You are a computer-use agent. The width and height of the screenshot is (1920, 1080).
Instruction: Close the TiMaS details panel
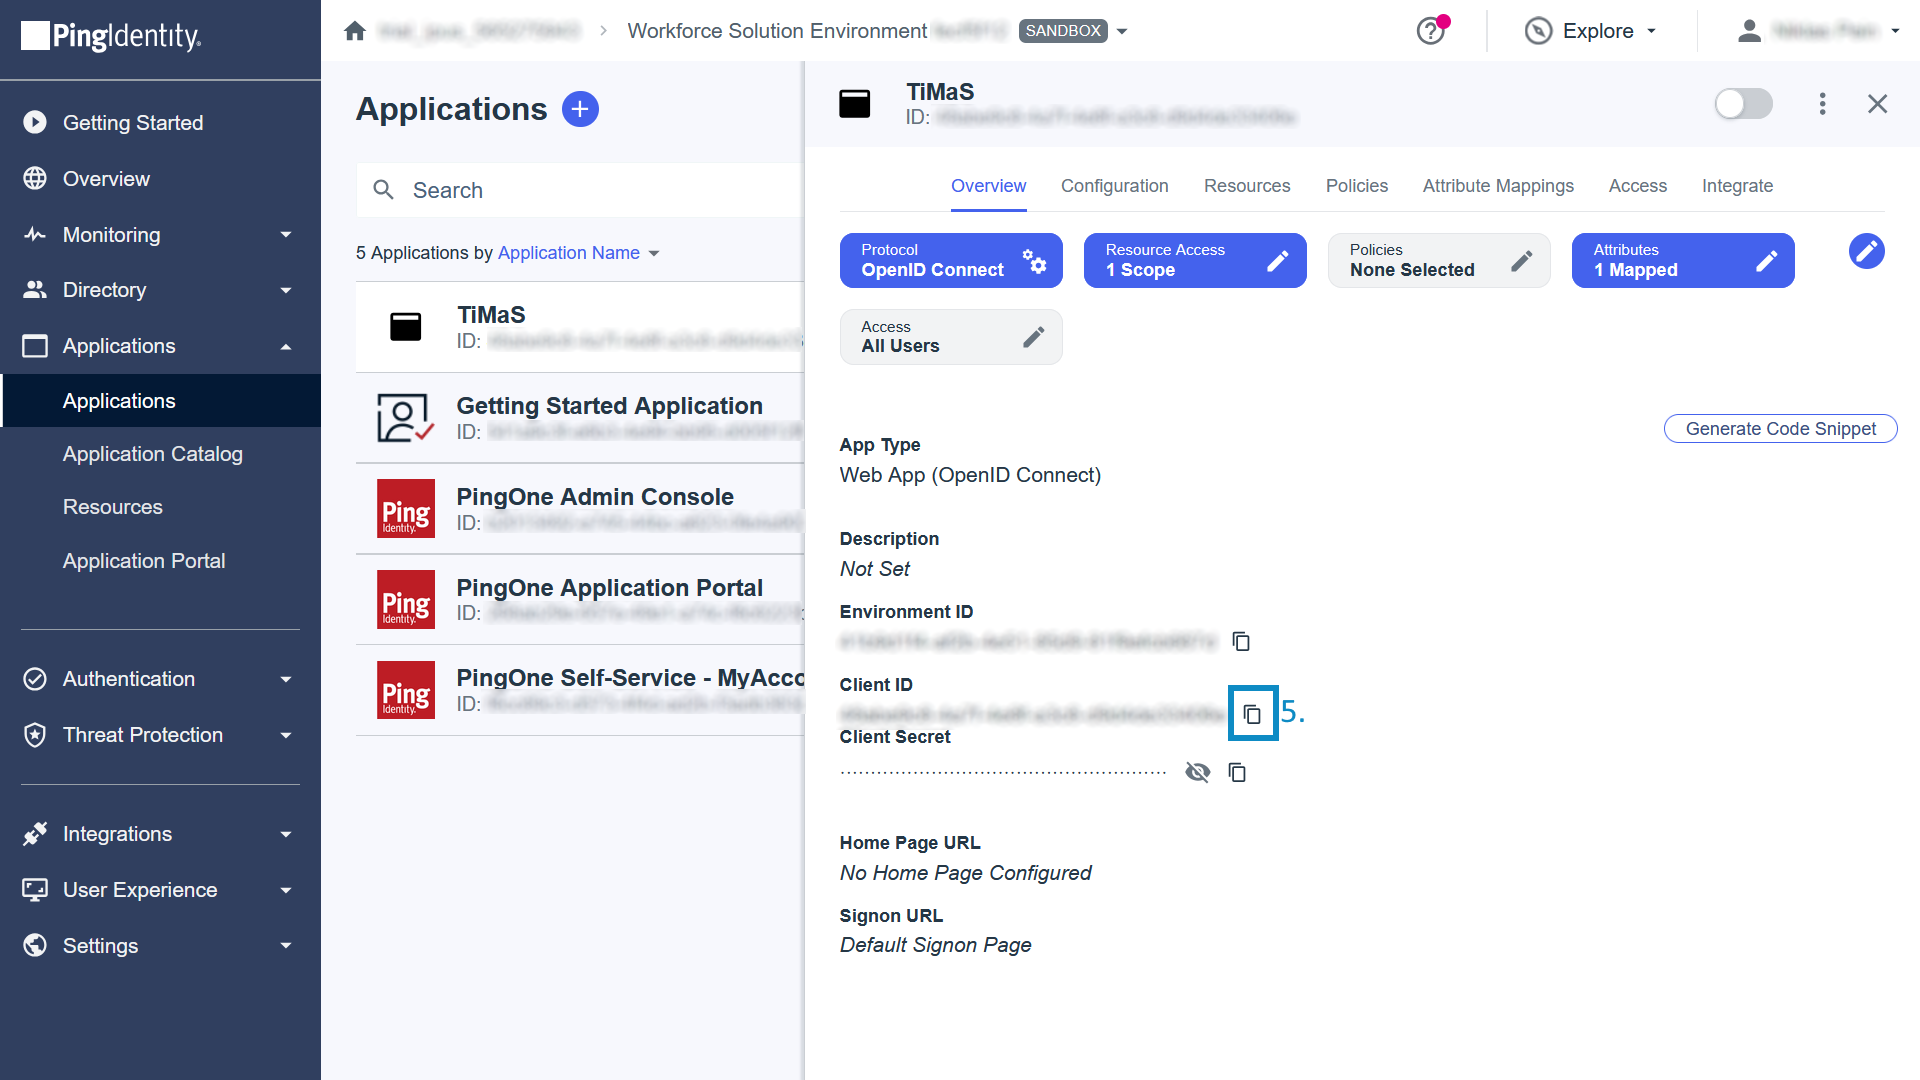[1877, 104]
